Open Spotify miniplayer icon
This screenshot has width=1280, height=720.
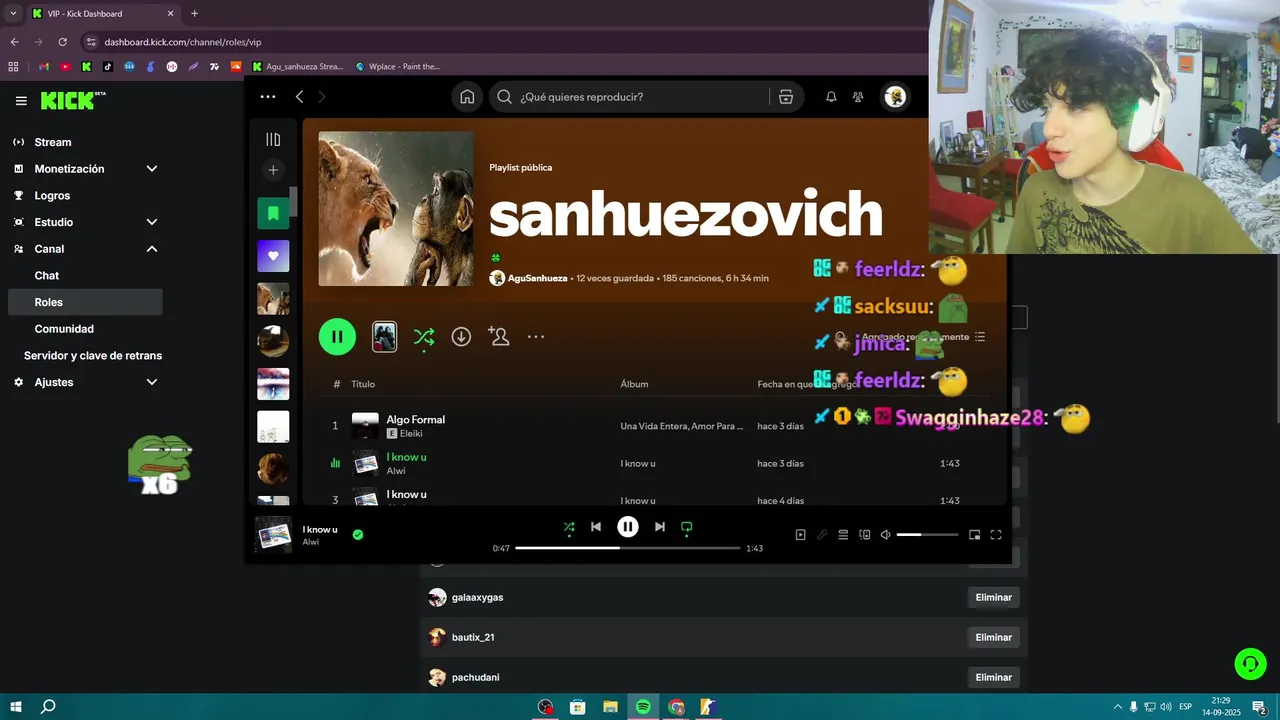(x=975, y=535)
